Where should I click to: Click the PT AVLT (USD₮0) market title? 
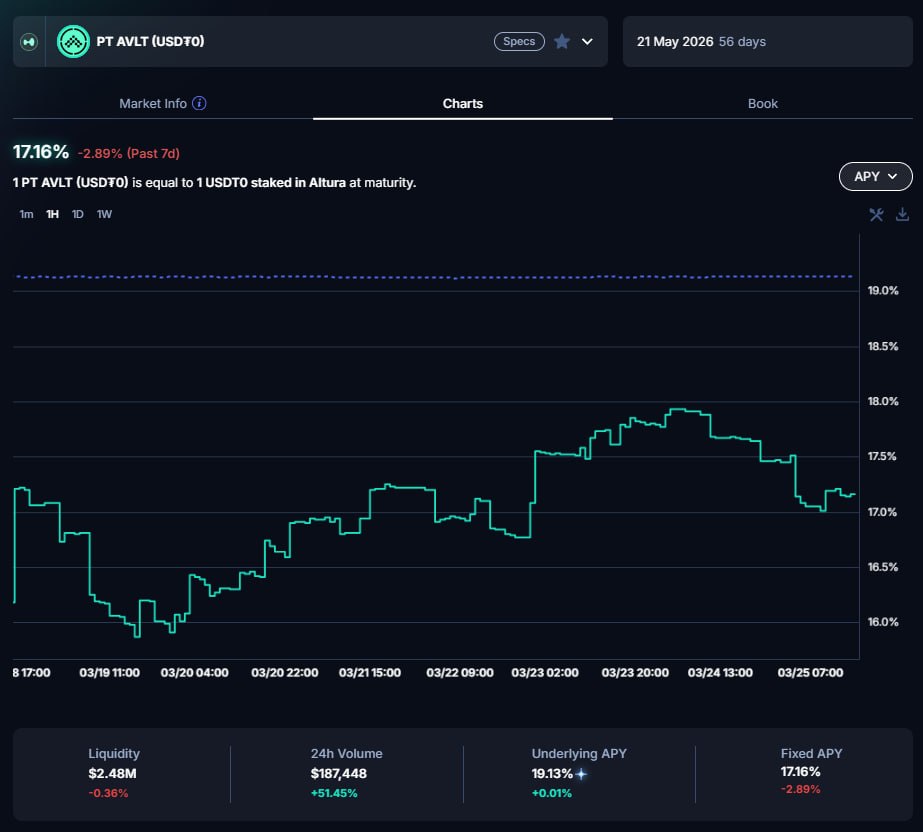(150, 41)
